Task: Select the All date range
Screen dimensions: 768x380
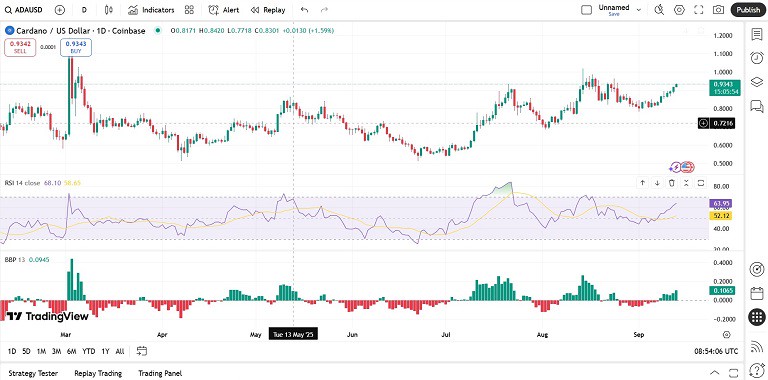Action: click(120, 351)
